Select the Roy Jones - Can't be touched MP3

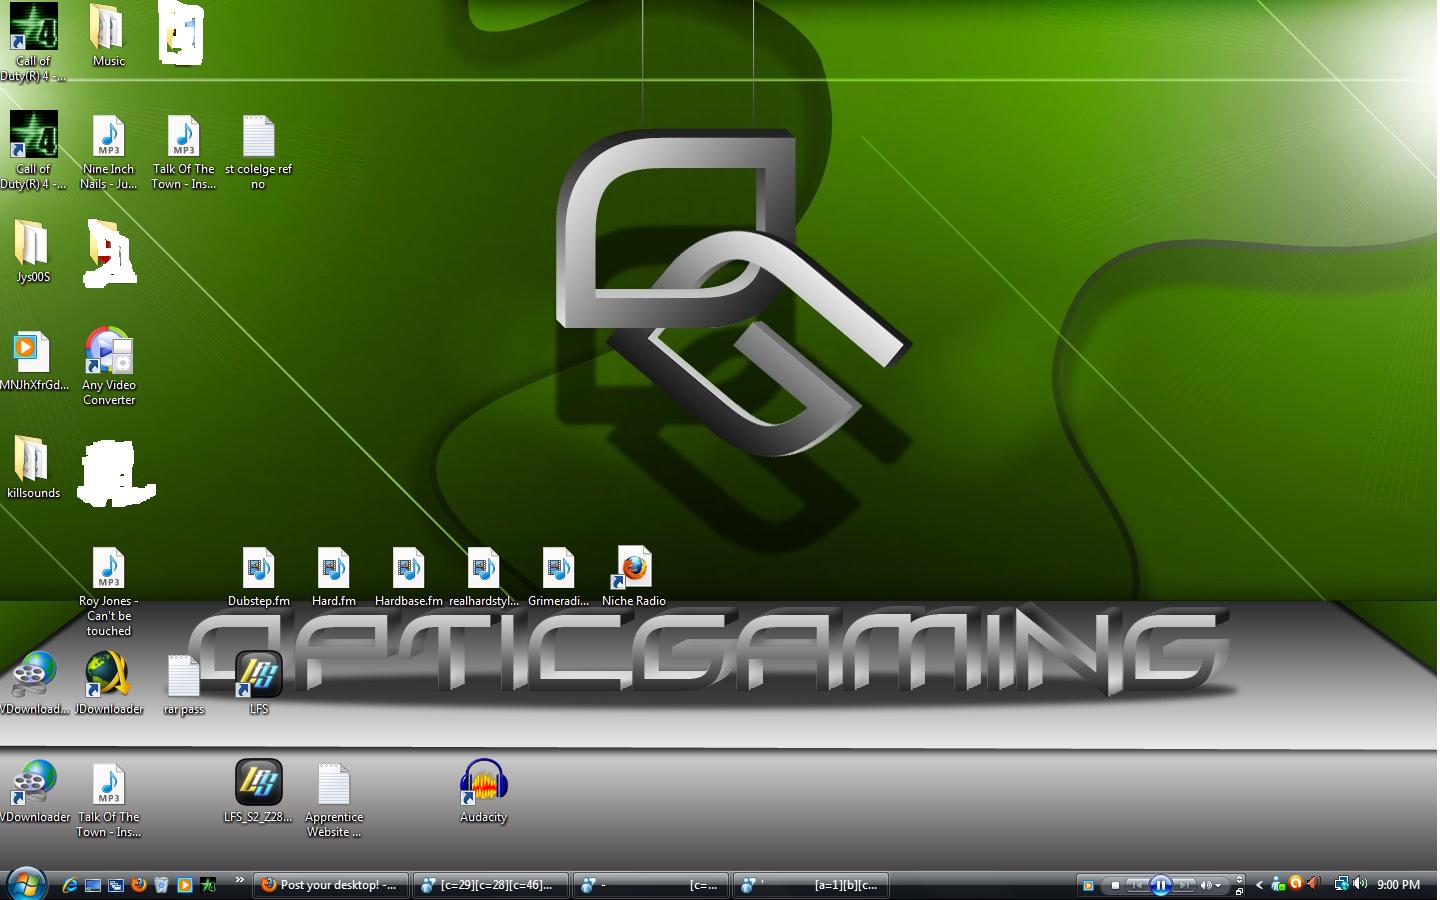pyautogui.click(x=108, y=591)
